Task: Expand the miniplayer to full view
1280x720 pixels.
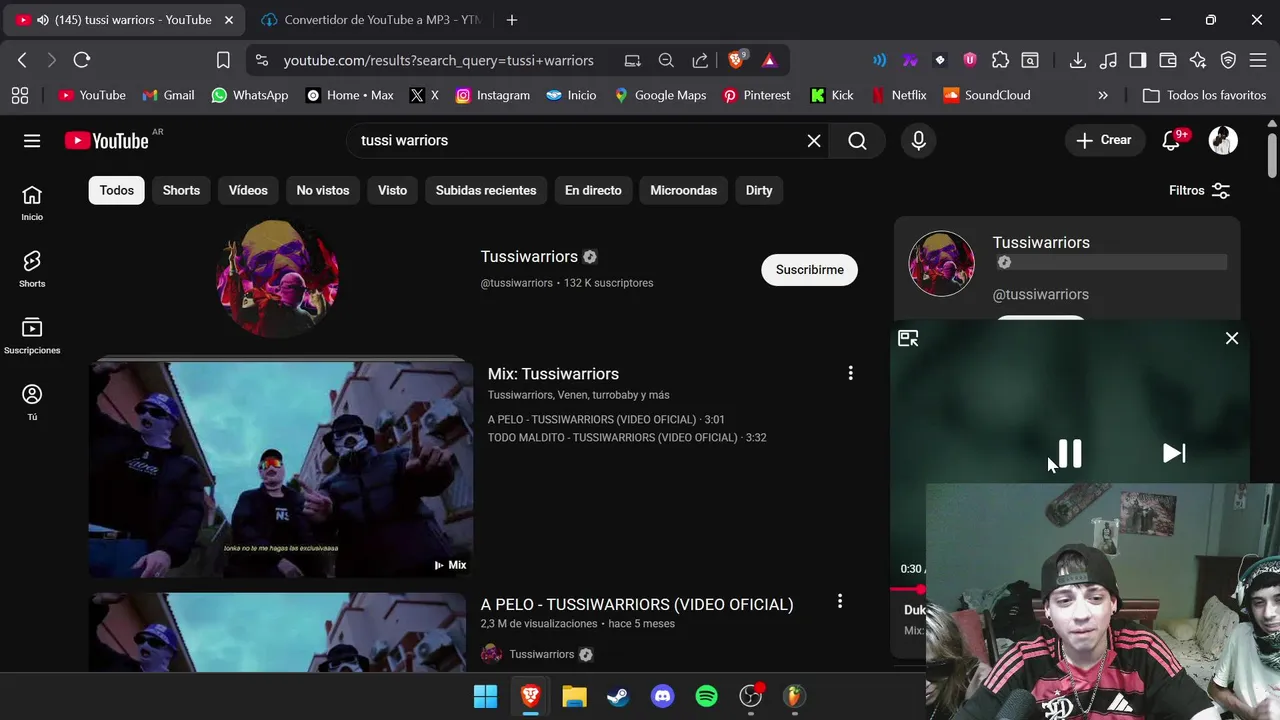Action: click(x=908, y=338)
